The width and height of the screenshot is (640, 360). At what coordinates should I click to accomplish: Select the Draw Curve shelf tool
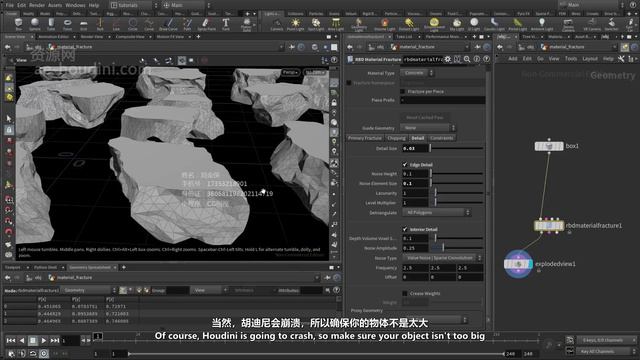tap(168, 24)
